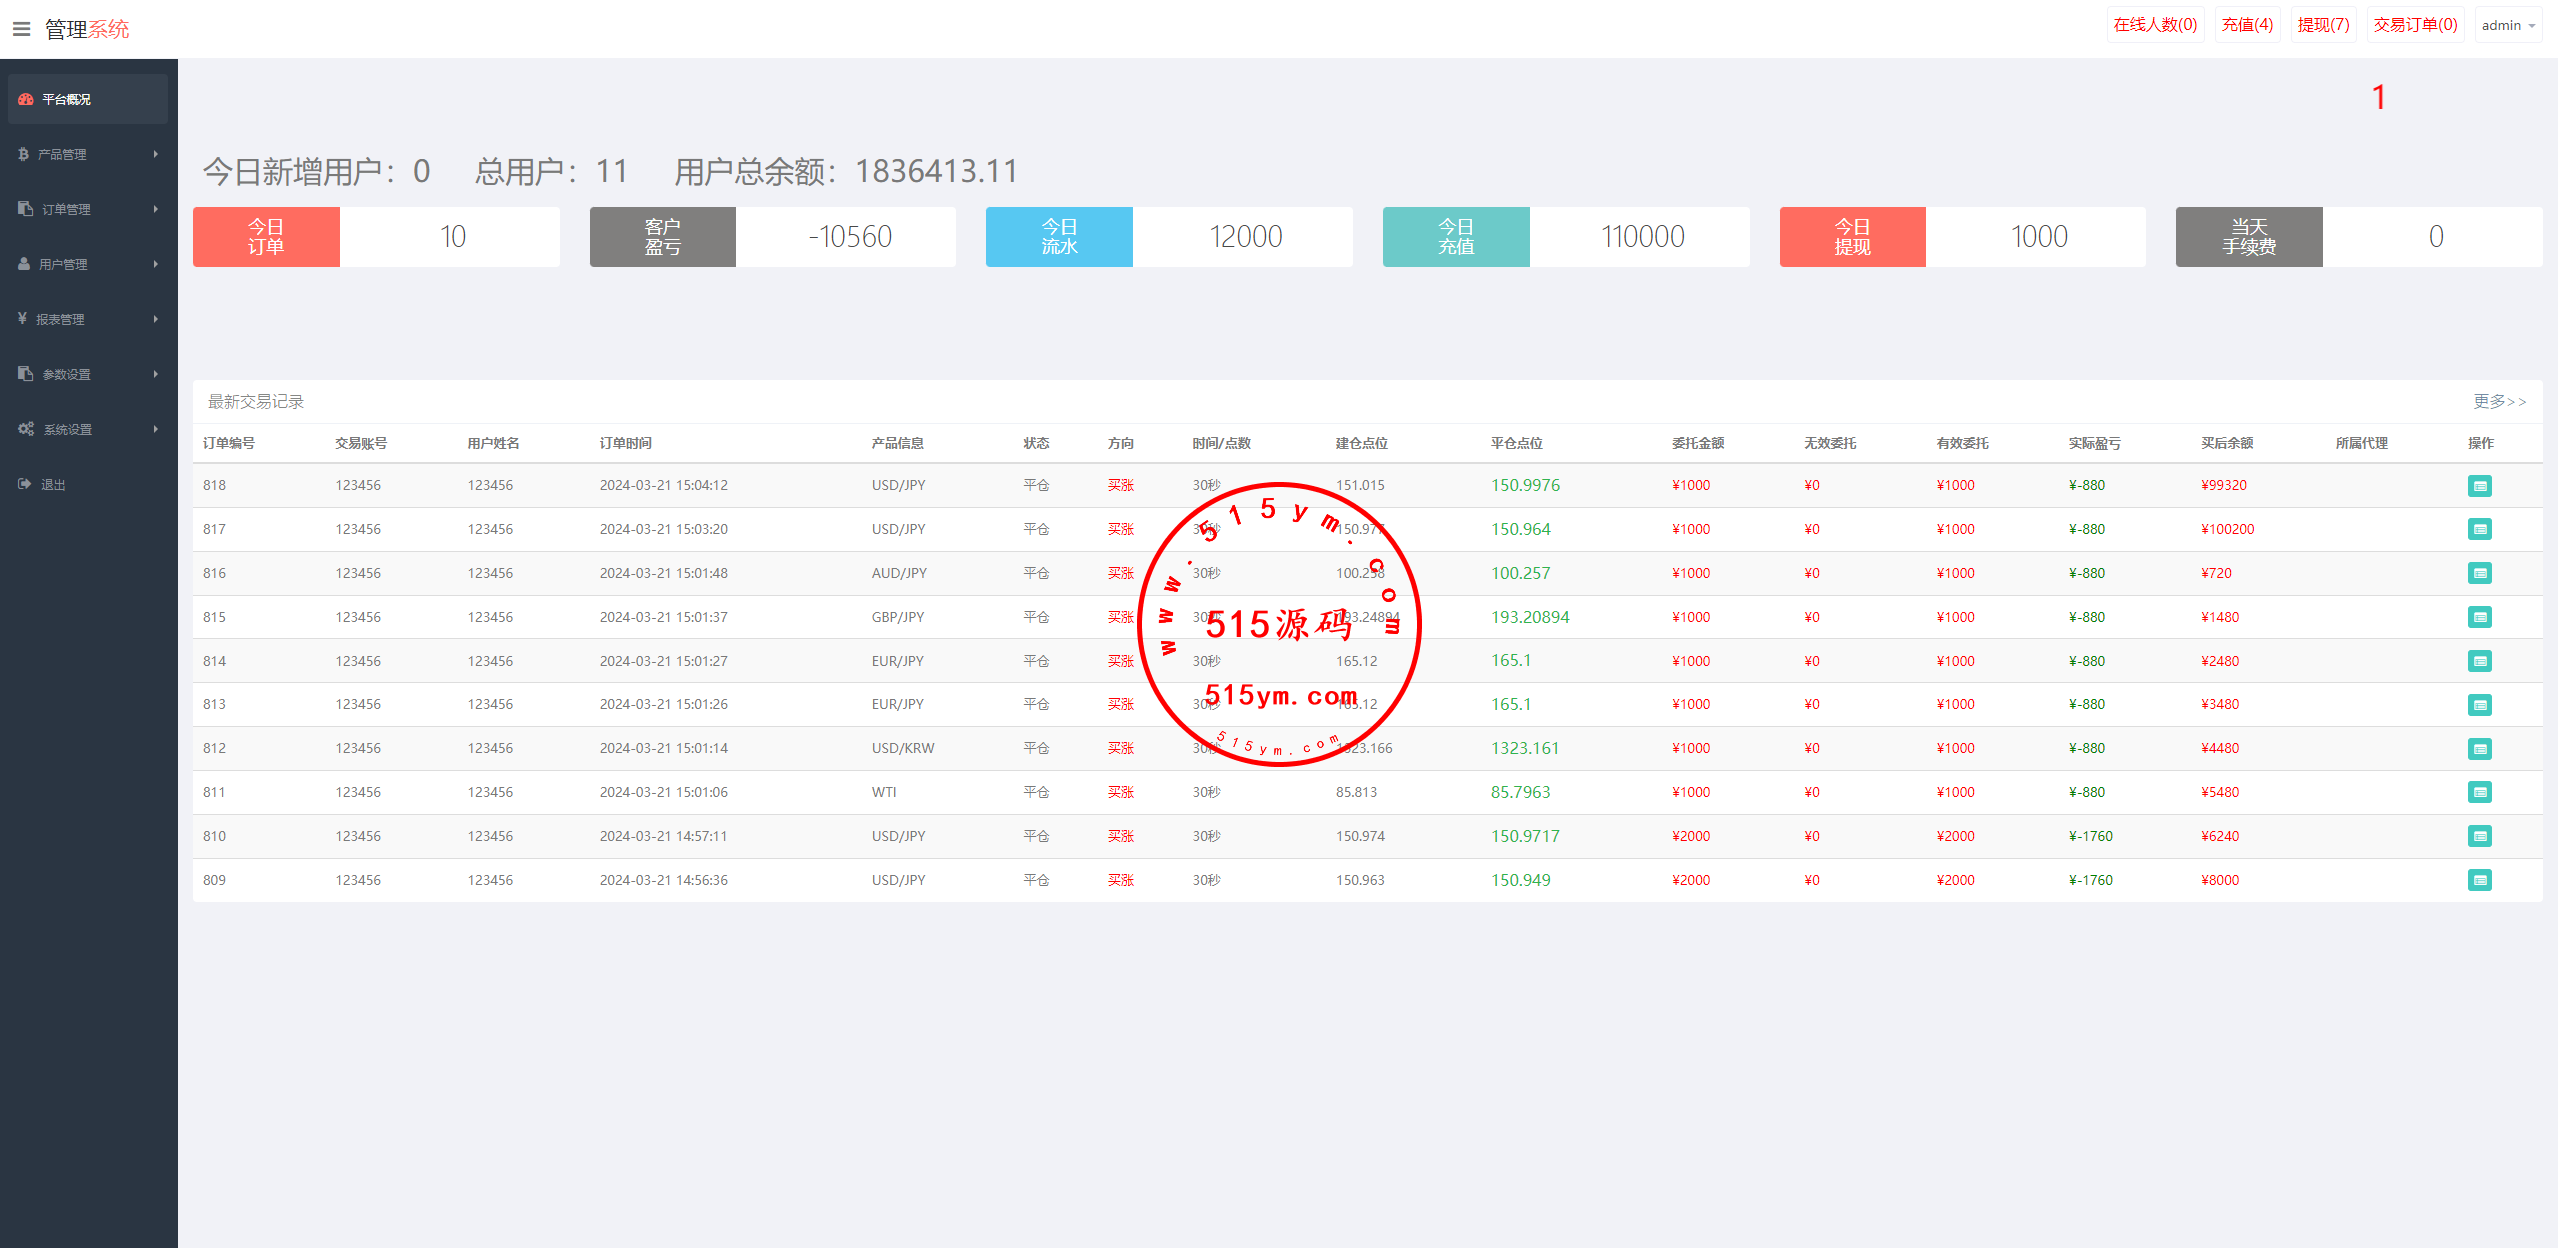Image resolution: width=2558 pixels, height=1248 pixels.
Task: Open details icon for order 818
Action: click(x=2479, y=486)
